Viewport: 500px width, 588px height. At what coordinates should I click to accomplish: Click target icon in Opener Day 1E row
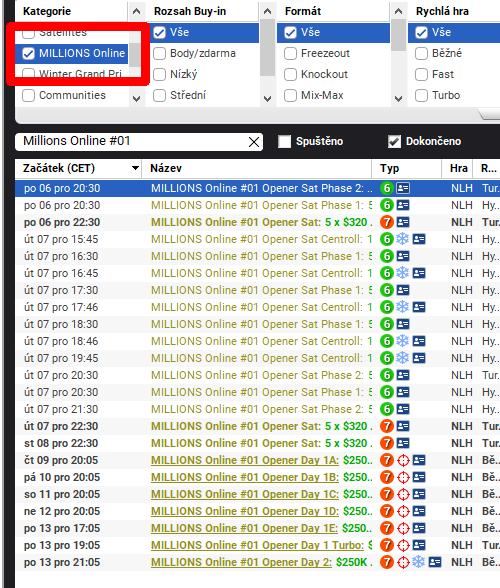click(x=403, y=528)
